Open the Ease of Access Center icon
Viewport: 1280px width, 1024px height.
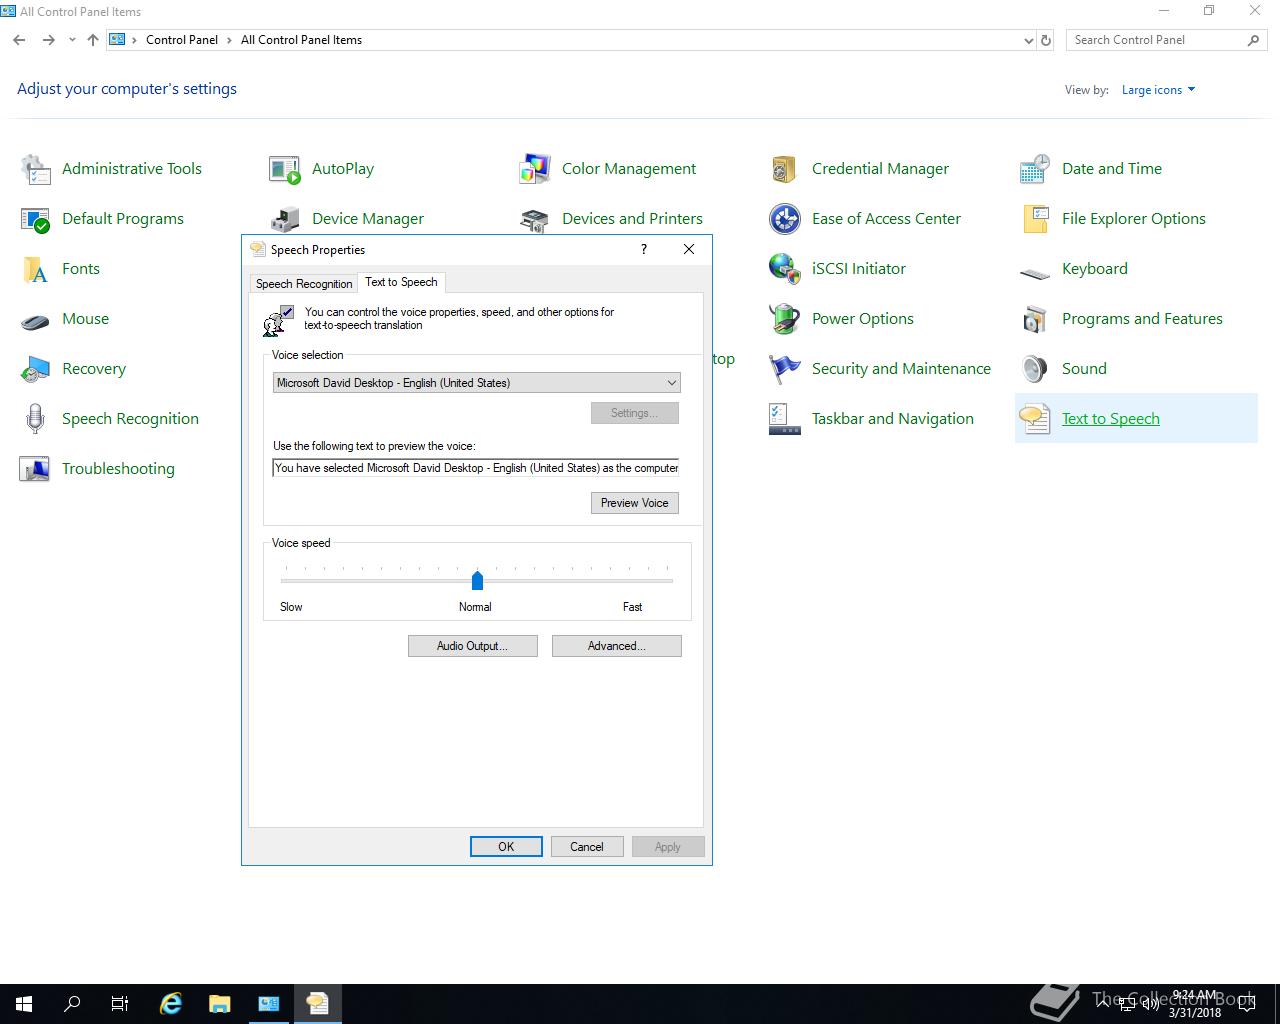pos(785,219)
